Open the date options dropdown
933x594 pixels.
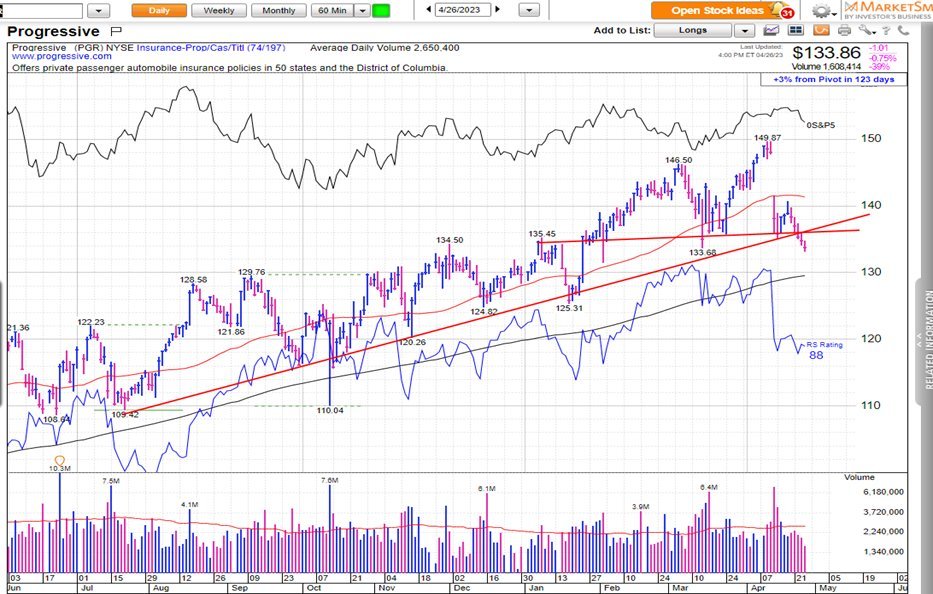[529, 10]
